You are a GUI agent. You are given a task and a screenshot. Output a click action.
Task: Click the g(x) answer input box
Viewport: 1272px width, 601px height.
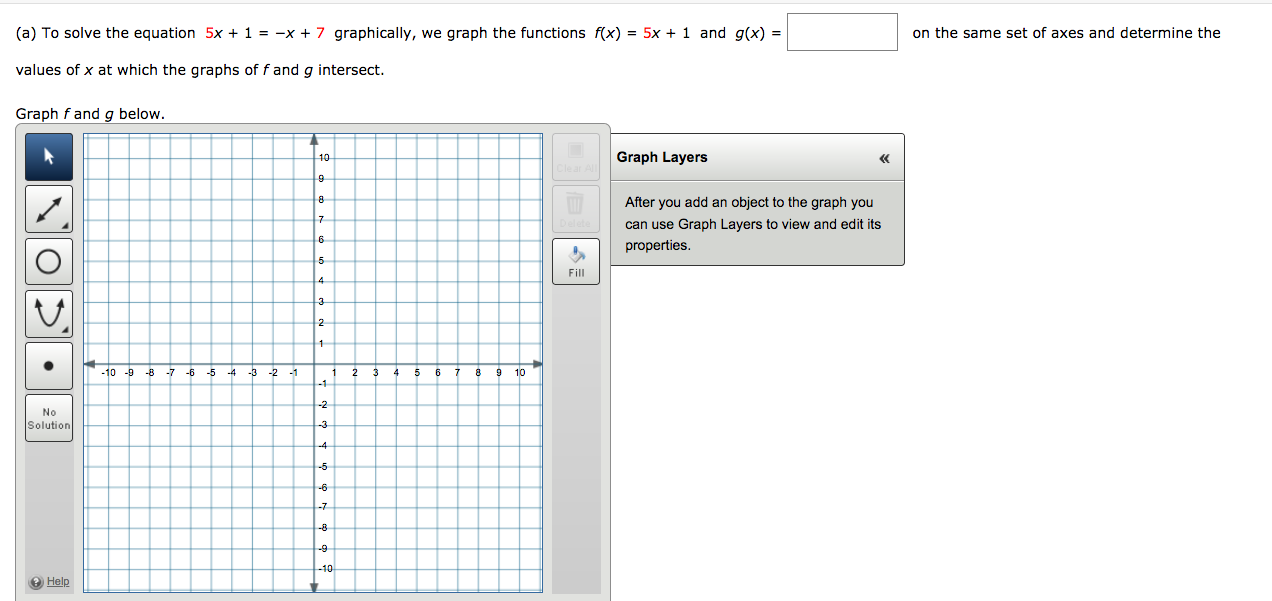click(x=842, y=32)
